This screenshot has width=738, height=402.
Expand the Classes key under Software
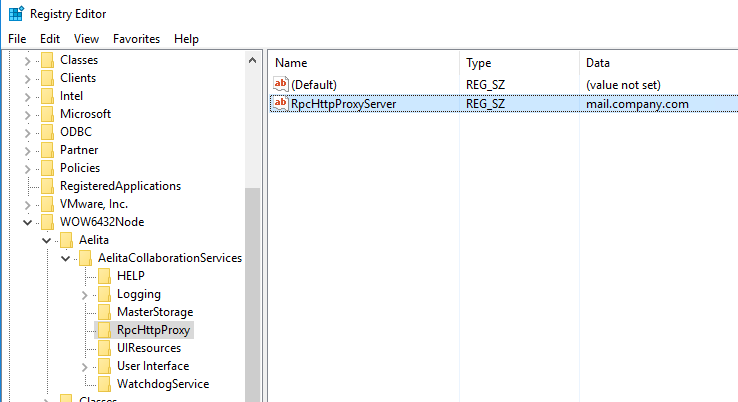click(27, 61)
